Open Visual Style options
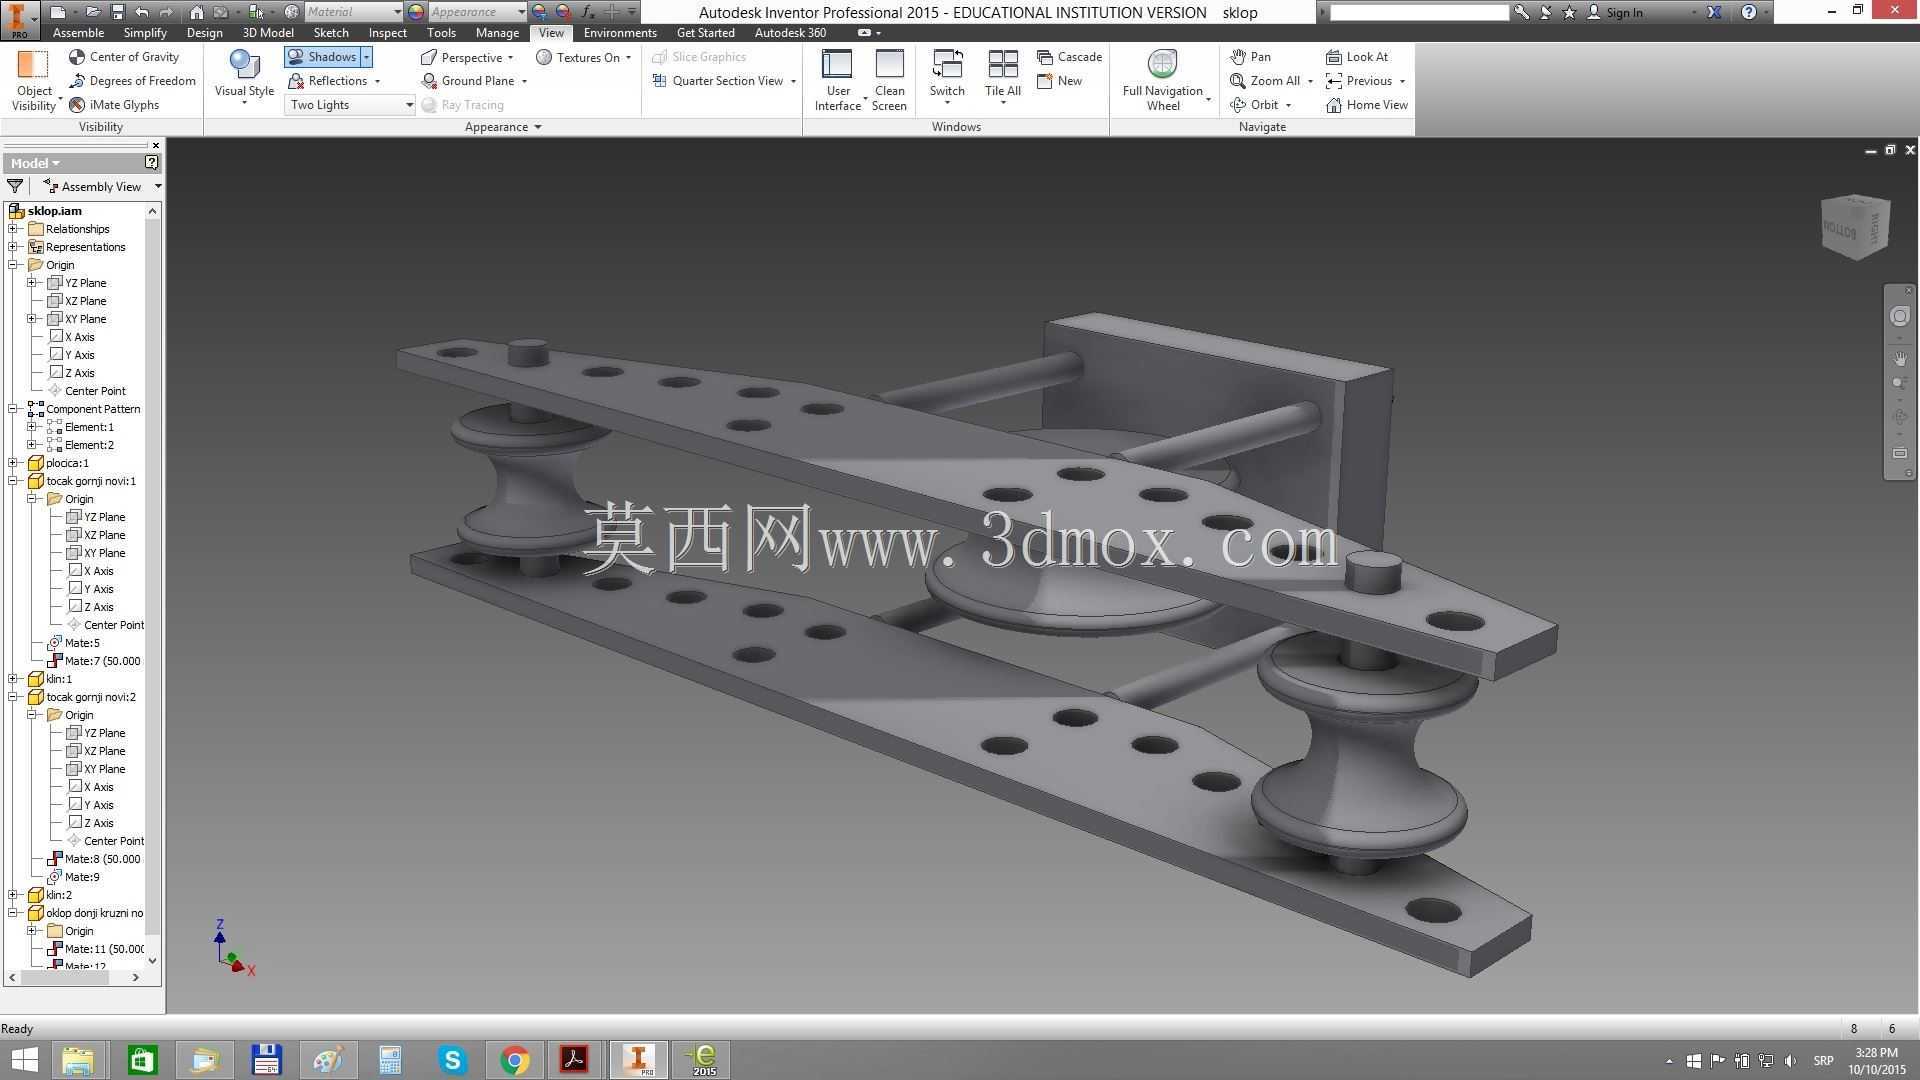 point(244,77)
